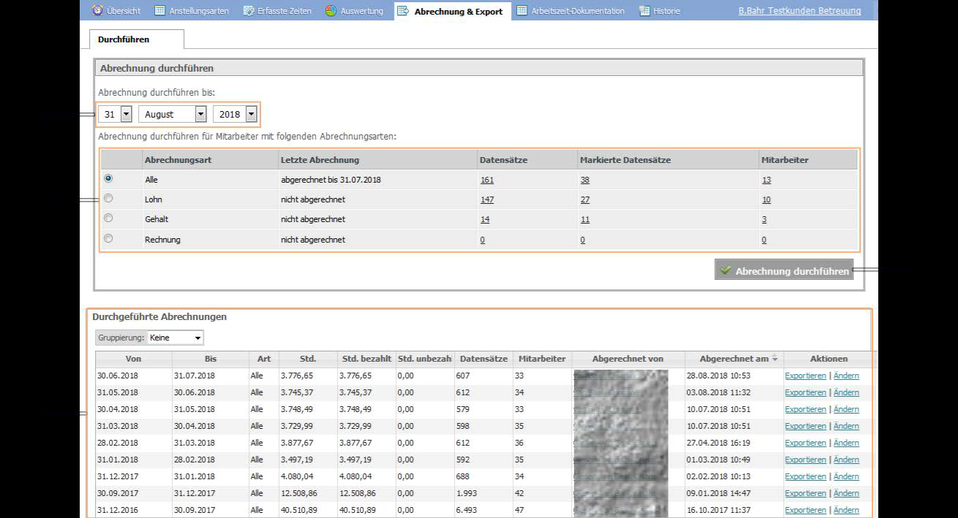Open the 14 Datensätze link for Gehalt
Screen dimensions: 958x518
(x=484, y=219)
